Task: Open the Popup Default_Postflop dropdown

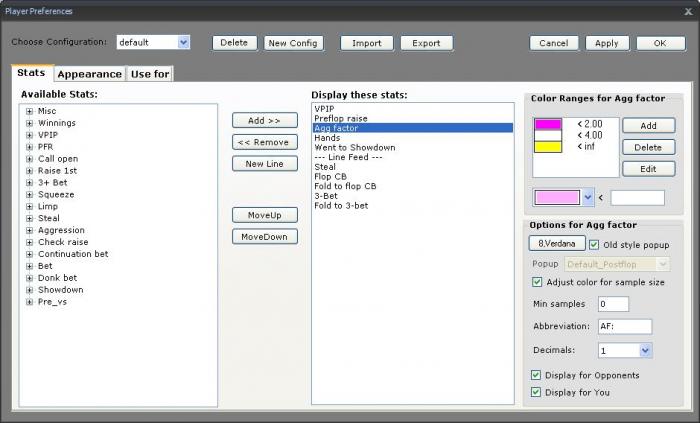Action: (617, 264)
